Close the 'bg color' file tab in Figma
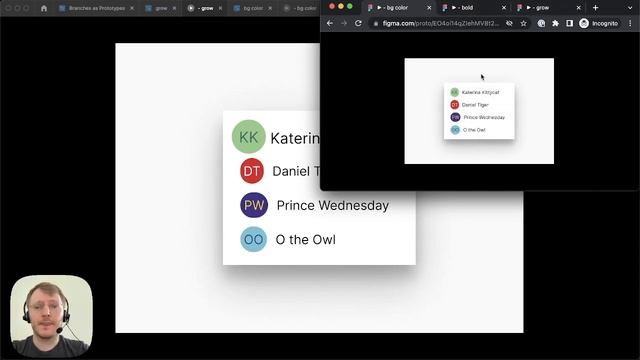The height and width of the screenshot is (360, 640). point(270,8)
